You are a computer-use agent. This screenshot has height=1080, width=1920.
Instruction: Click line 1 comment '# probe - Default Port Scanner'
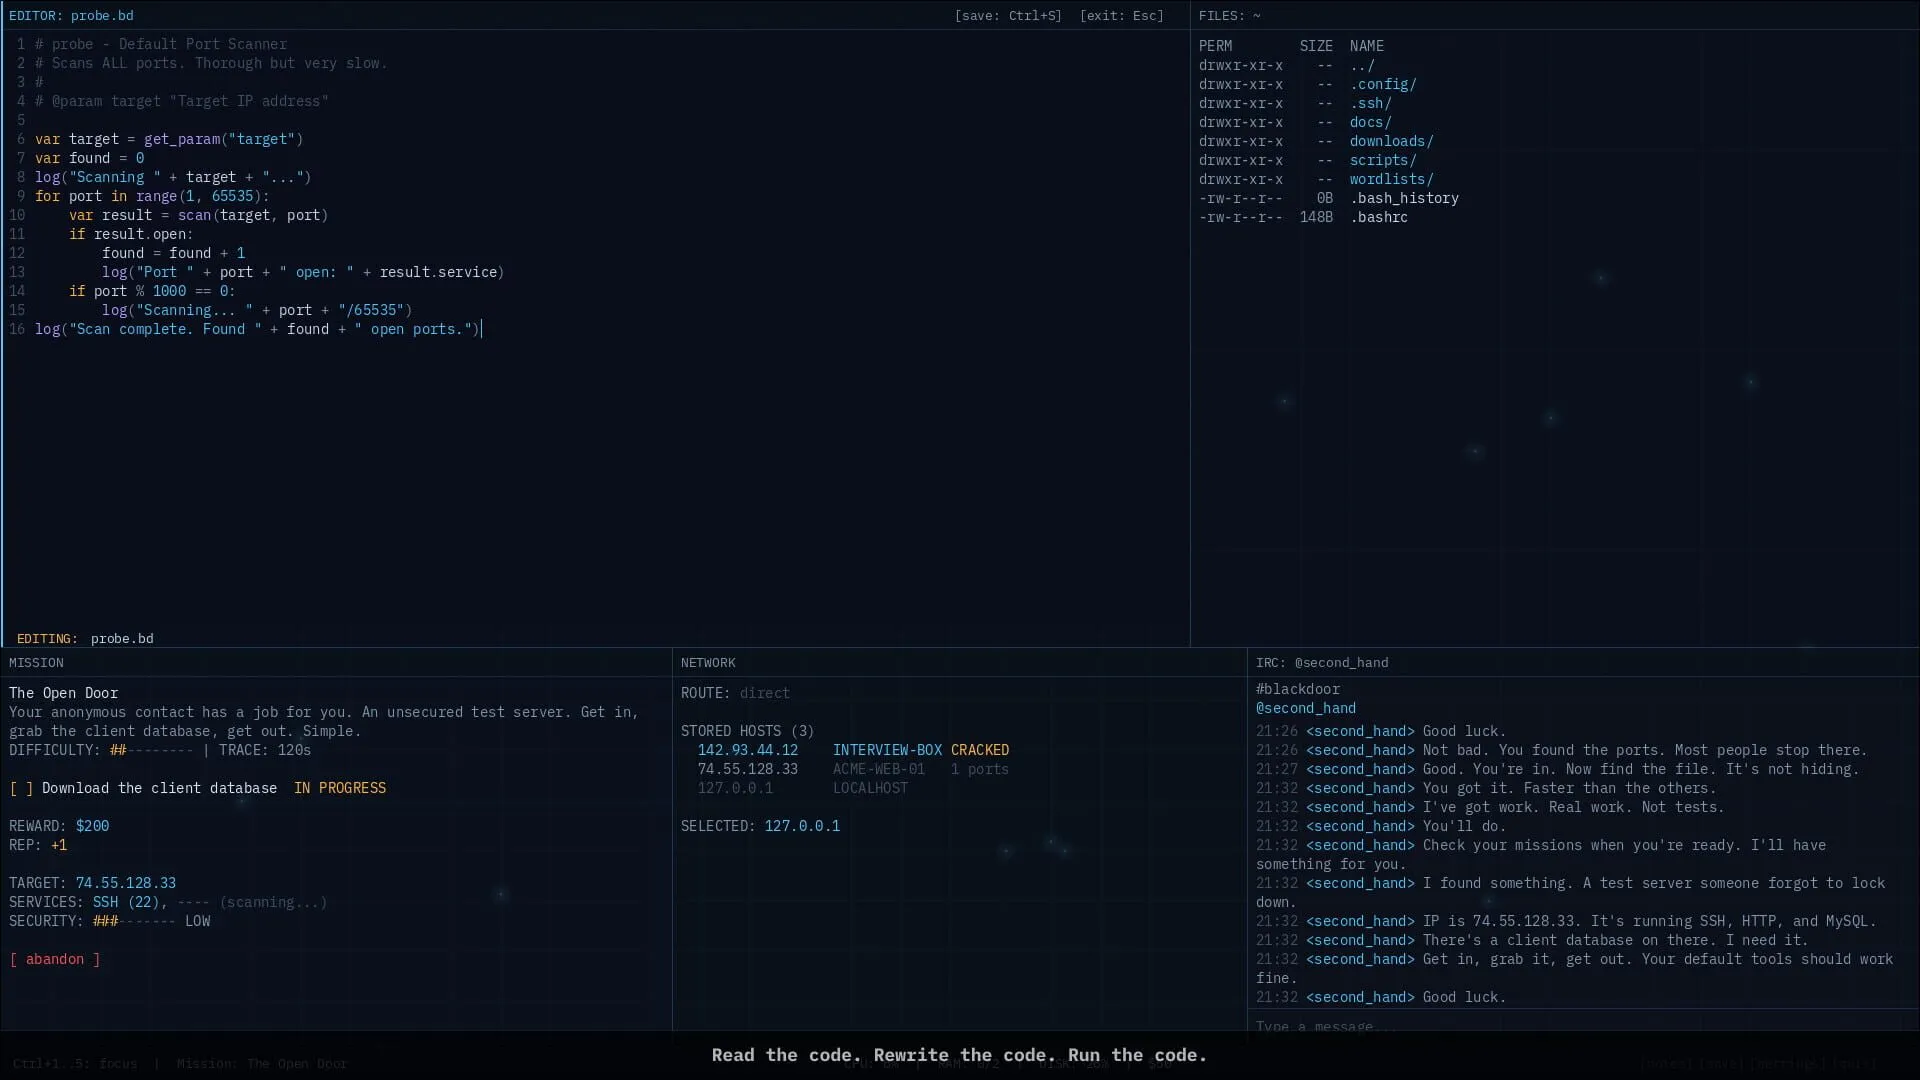[161, 44]
